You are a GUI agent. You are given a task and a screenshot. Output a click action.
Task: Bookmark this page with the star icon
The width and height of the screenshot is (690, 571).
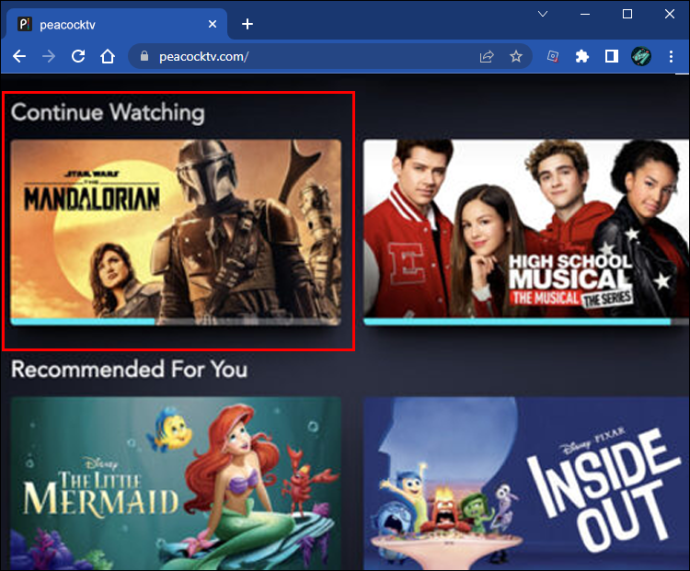516,56
